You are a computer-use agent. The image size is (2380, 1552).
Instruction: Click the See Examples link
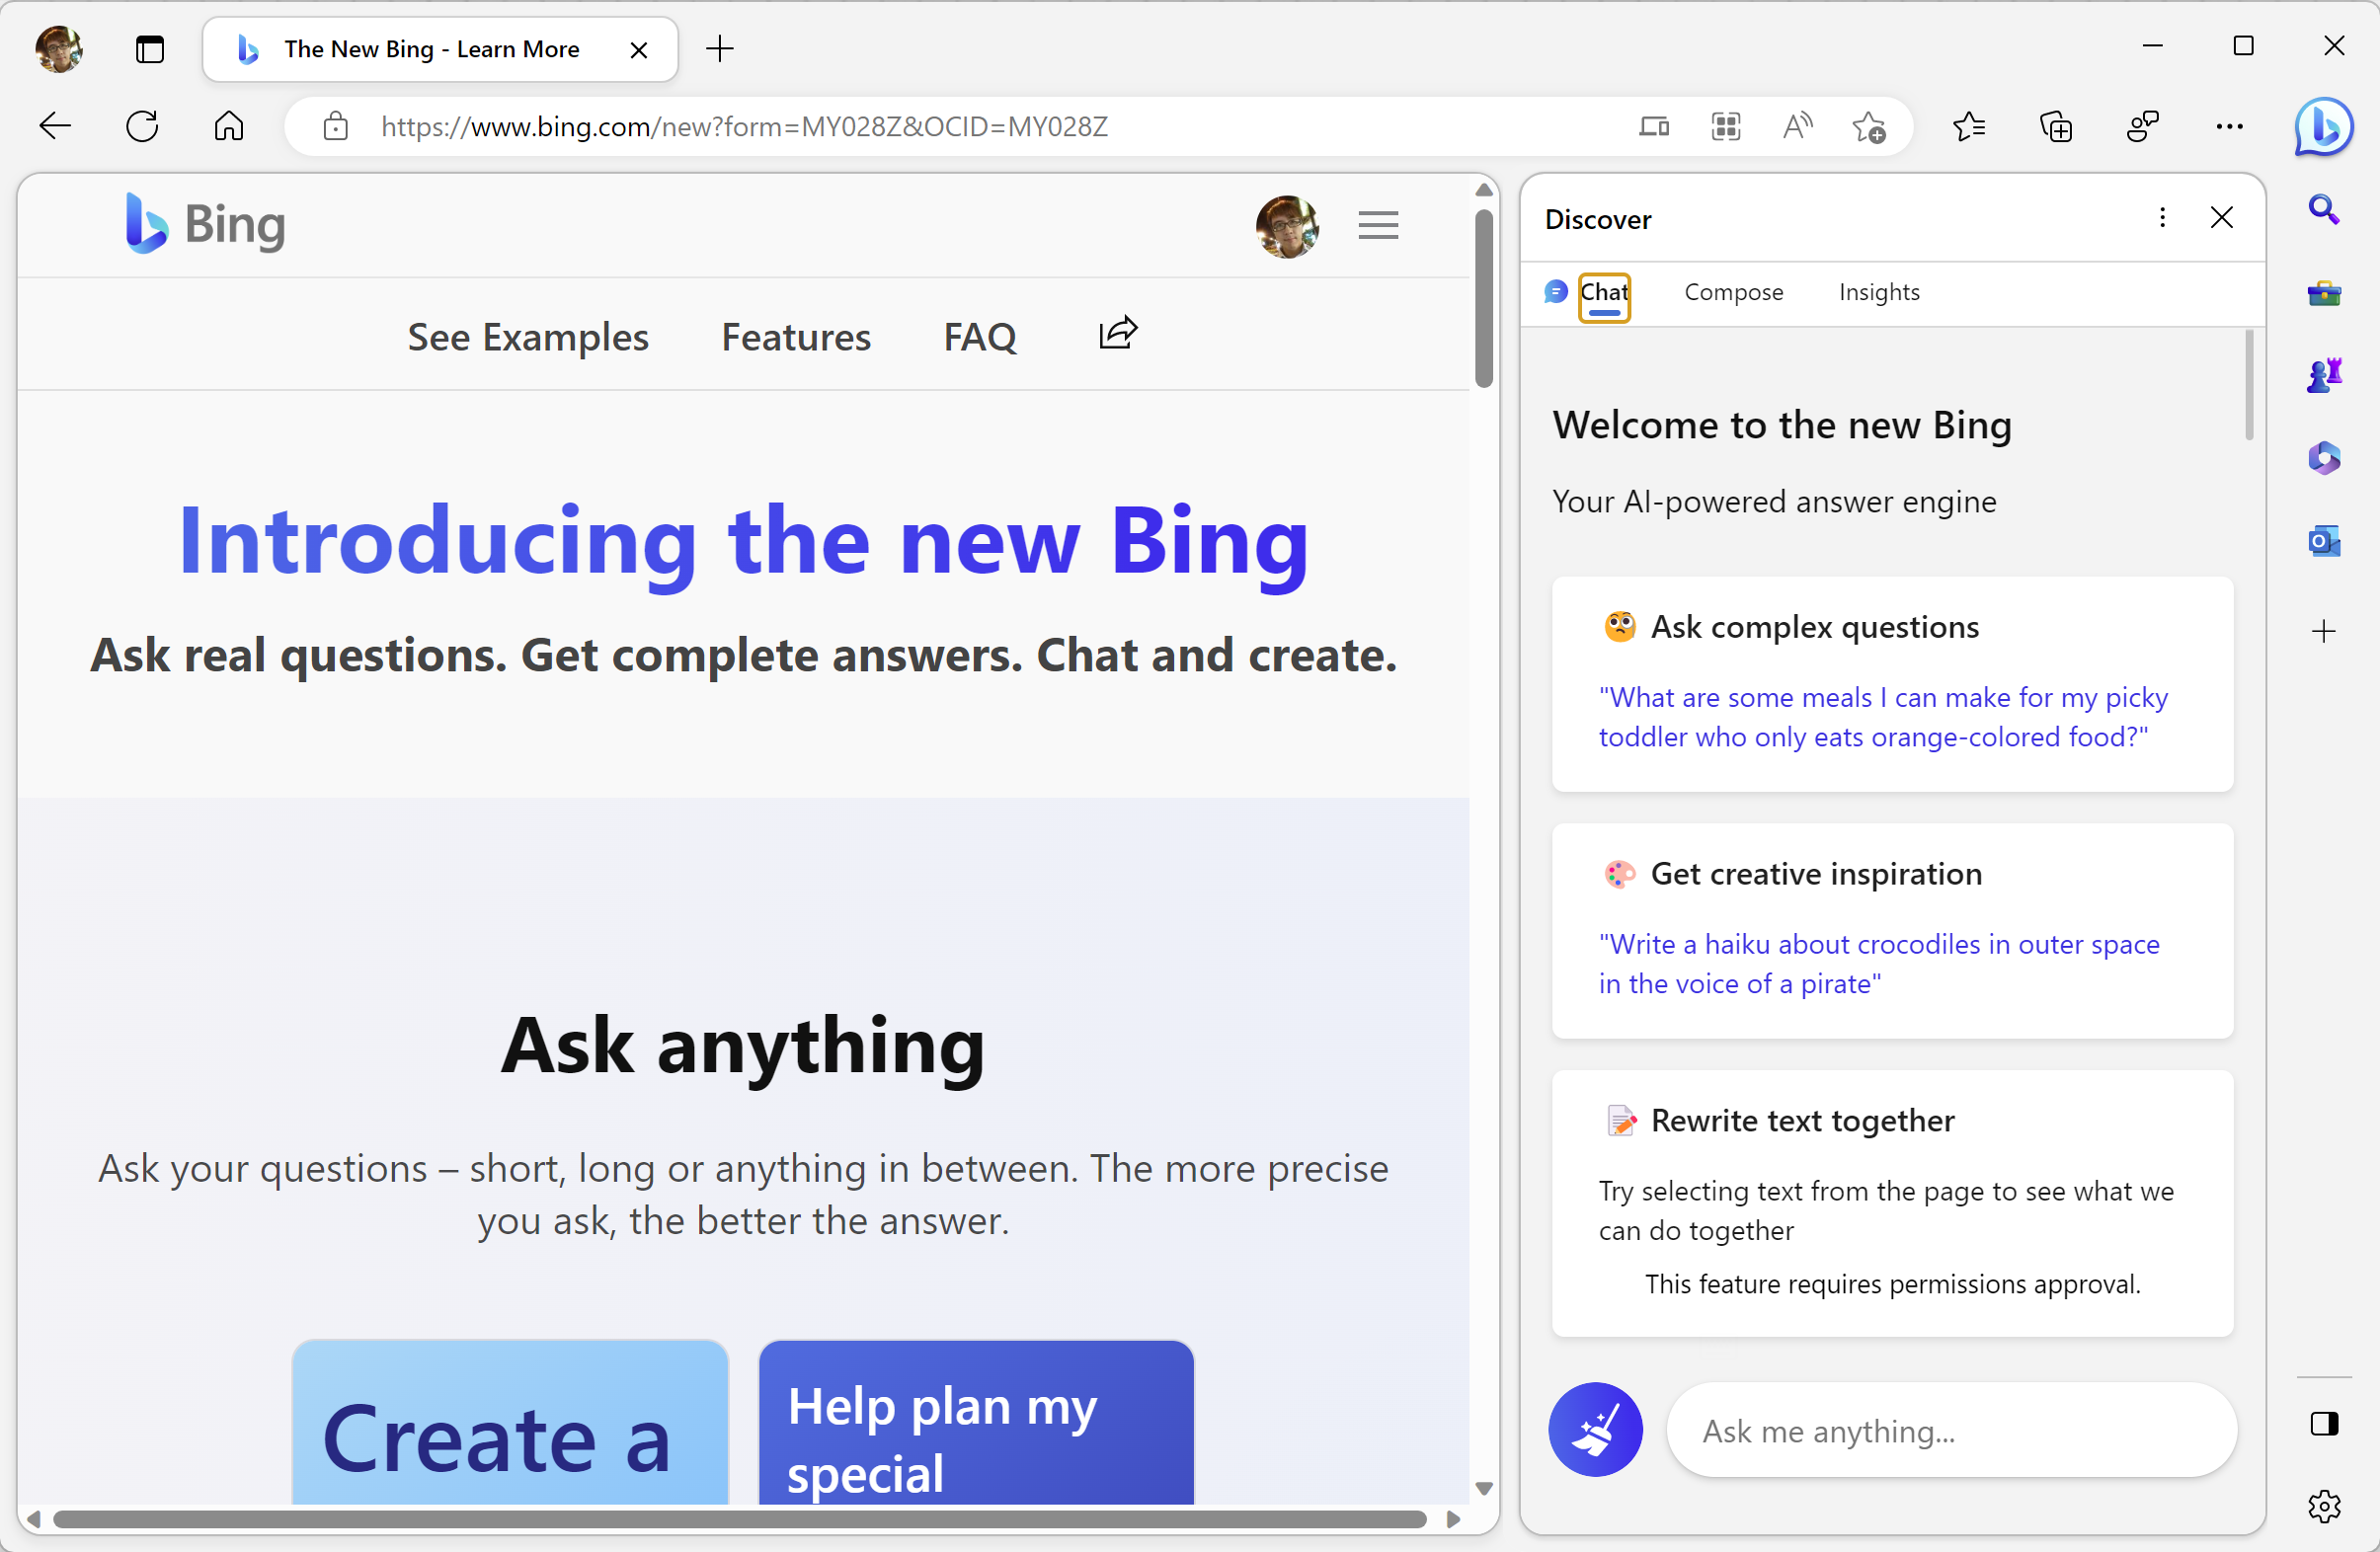528,337
